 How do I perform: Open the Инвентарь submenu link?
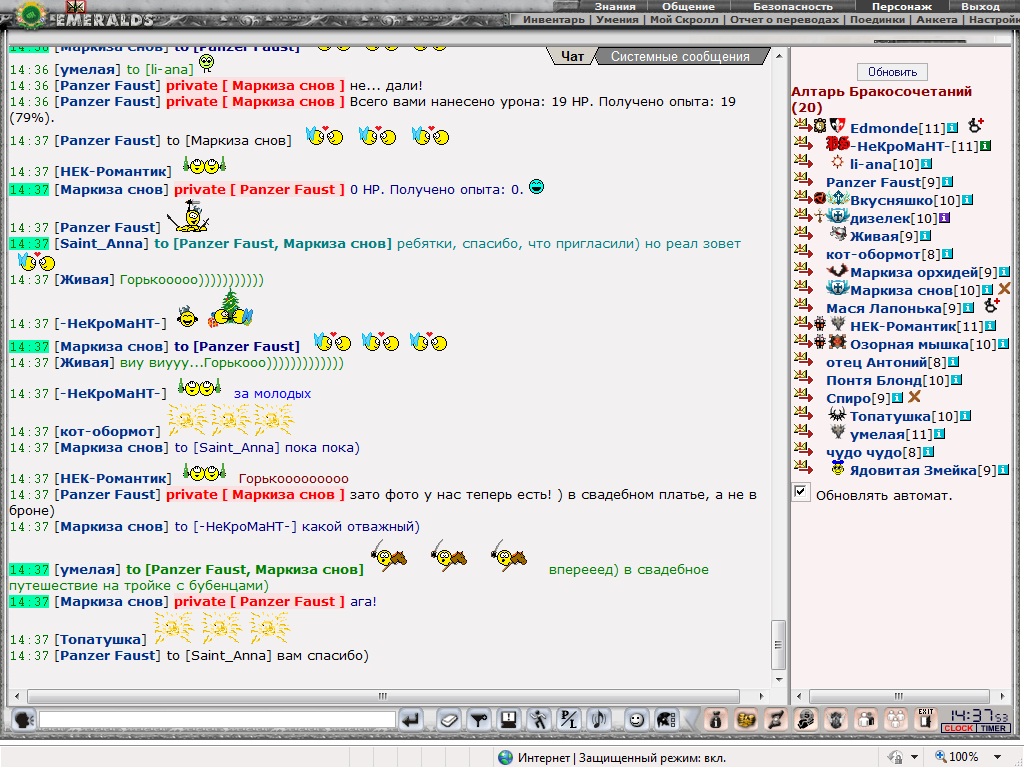pyautogui.click(x=554, y=20)
